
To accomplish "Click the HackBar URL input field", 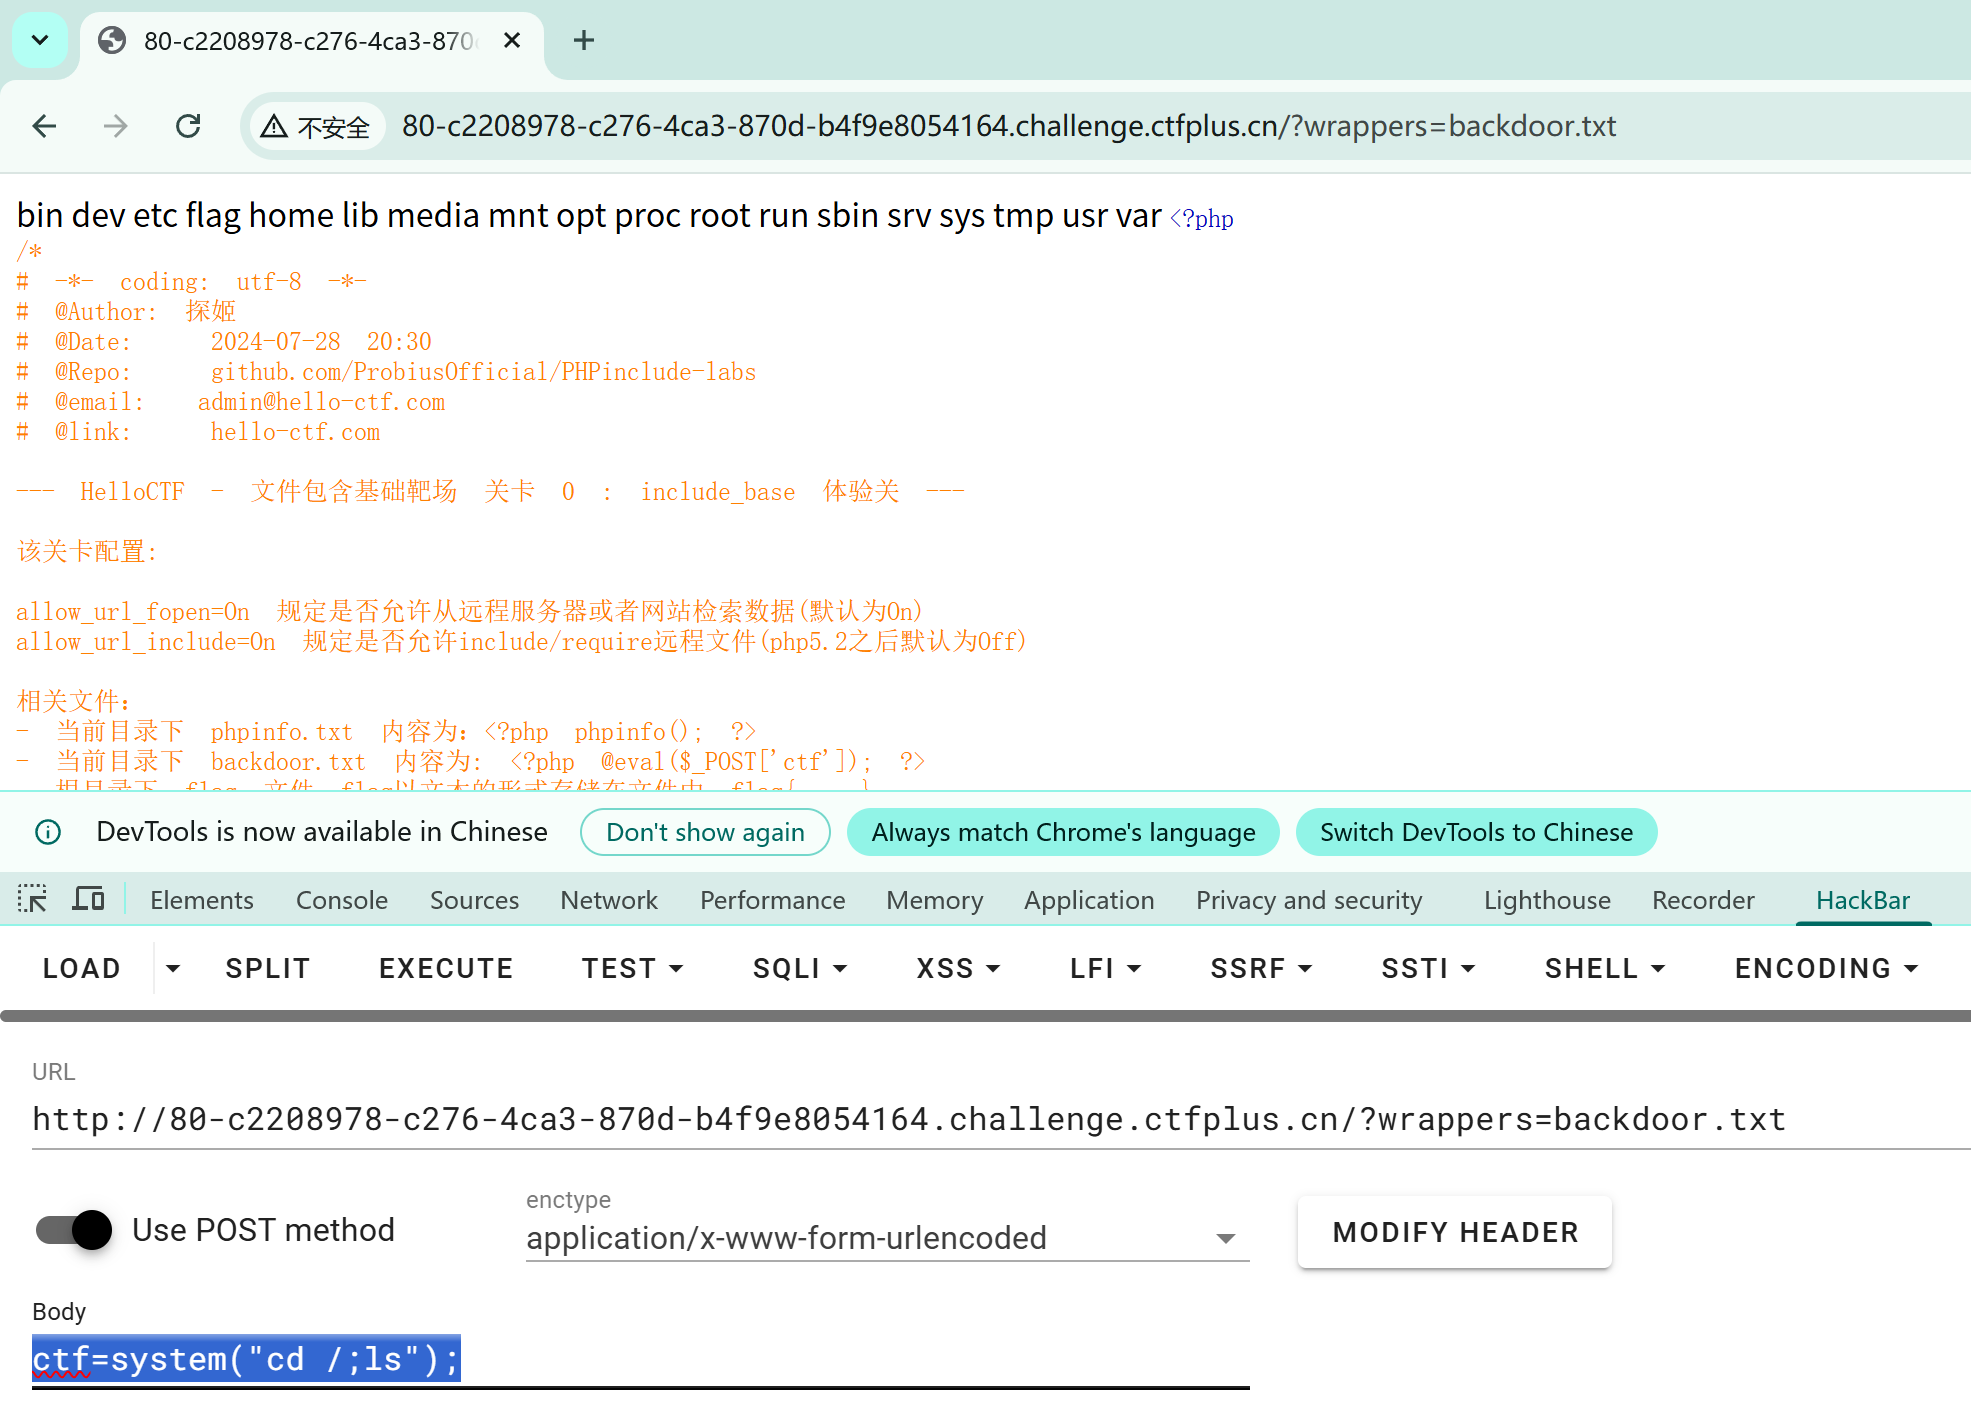I will pos(908,1119).
